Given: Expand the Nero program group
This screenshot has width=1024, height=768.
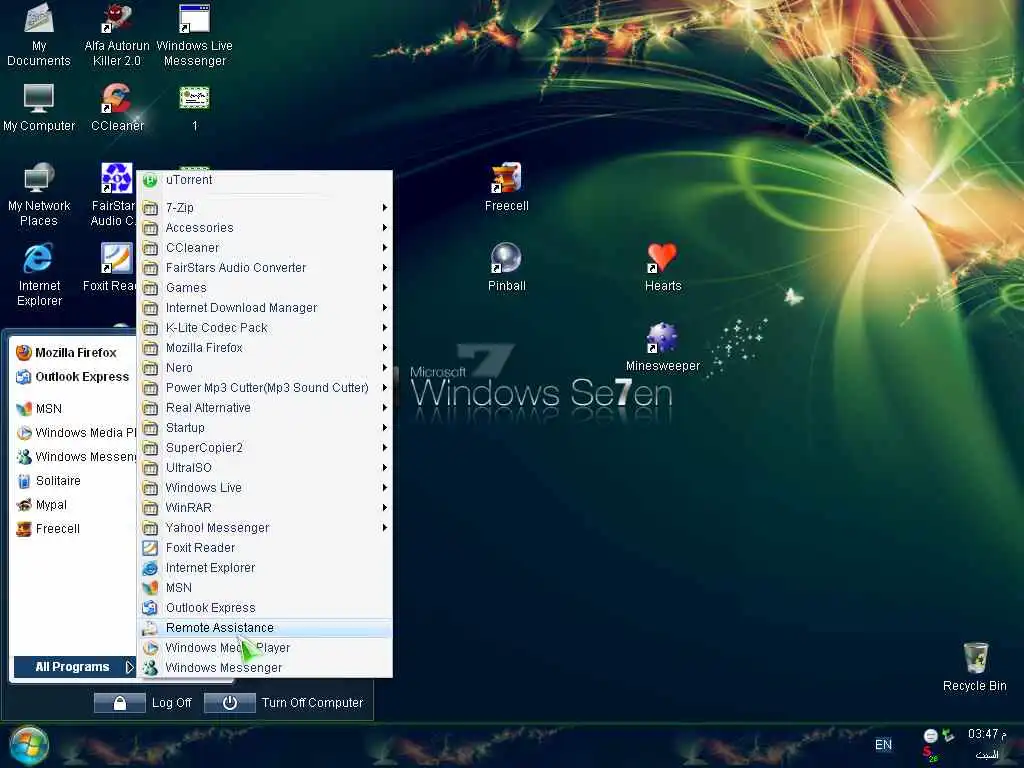Looking at the screenshot, I should [266, 368].
